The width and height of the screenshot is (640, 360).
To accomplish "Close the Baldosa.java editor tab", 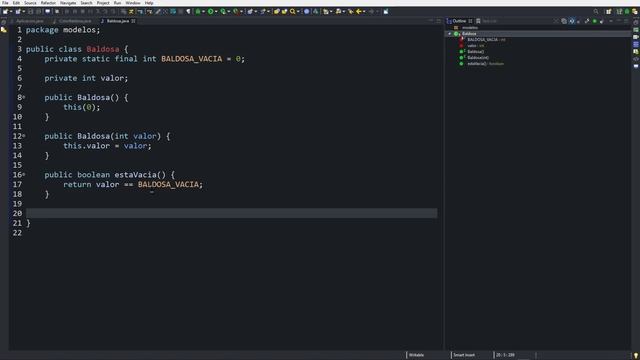I will pyautogui.click(x=133, y=21).
